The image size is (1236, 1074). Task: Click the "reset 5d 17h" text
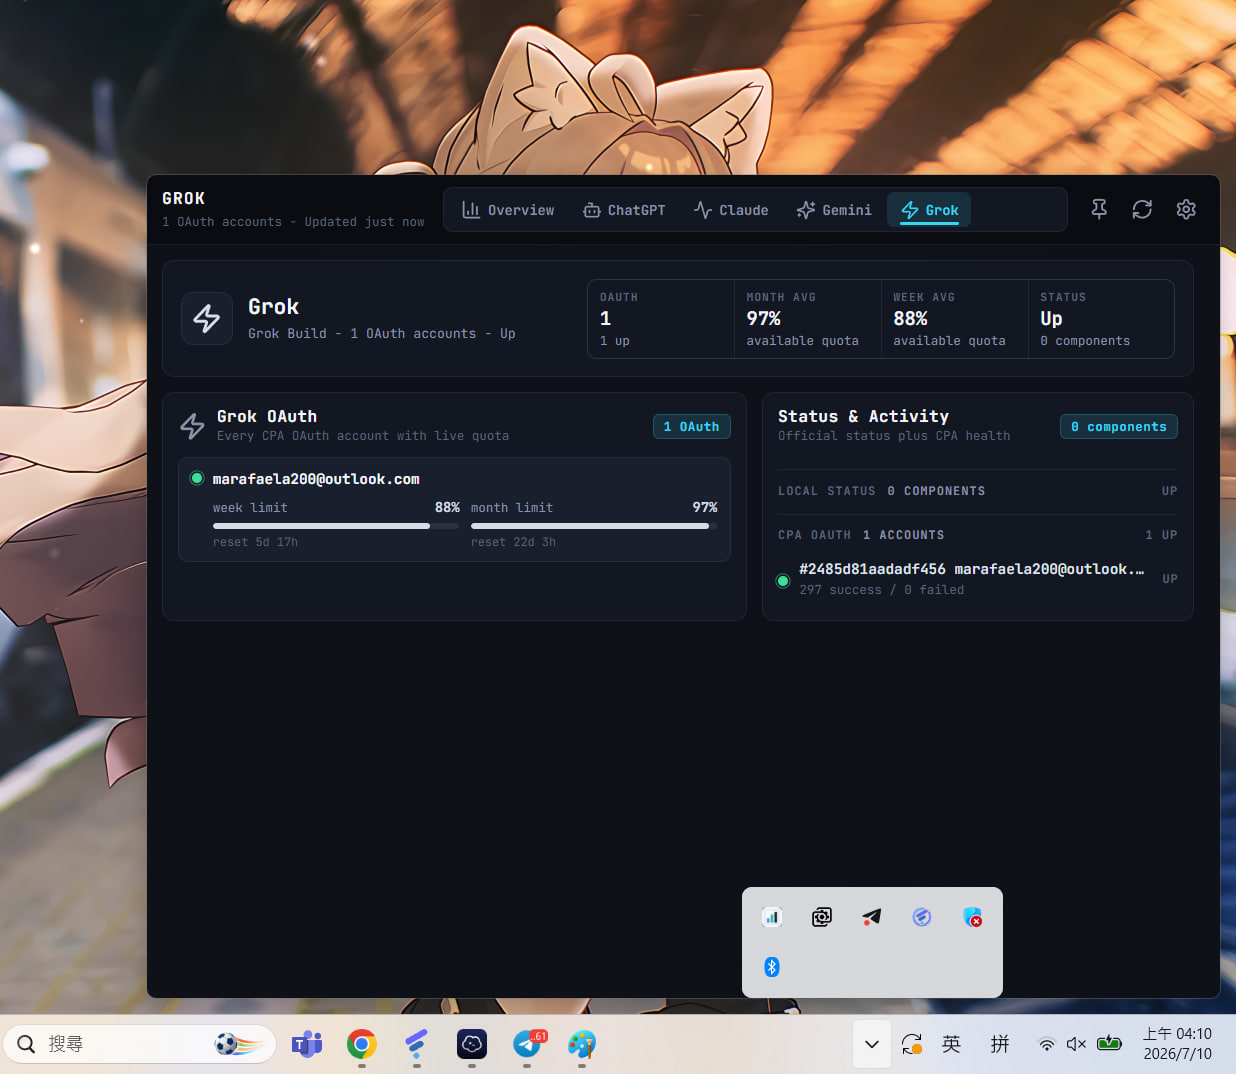[255, 542]
